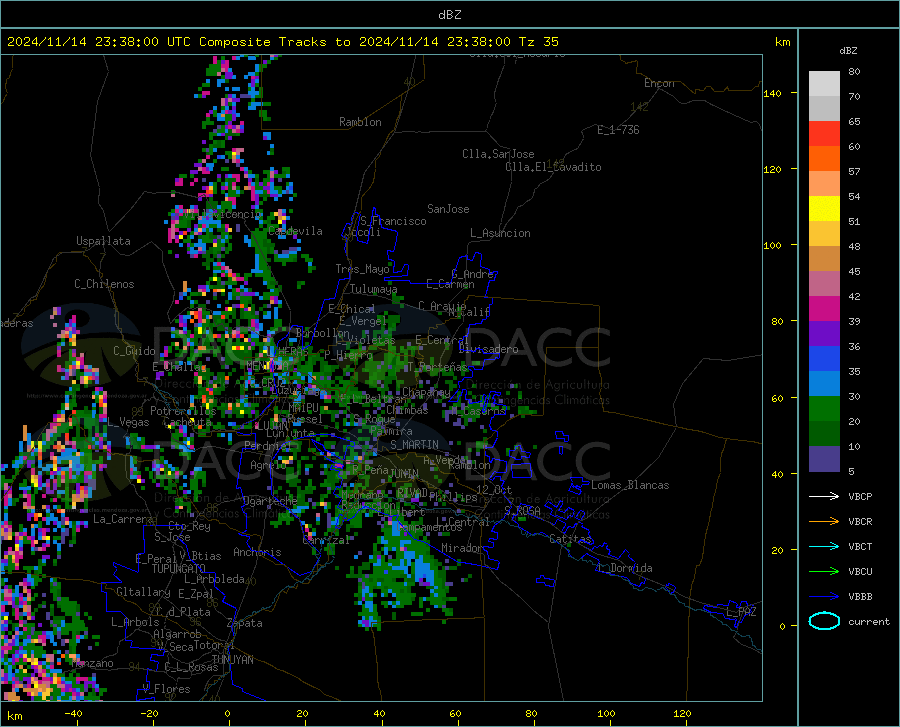Click the SanJose place label
This screenshot has width=900, height=727.
(x=448, y=209)
